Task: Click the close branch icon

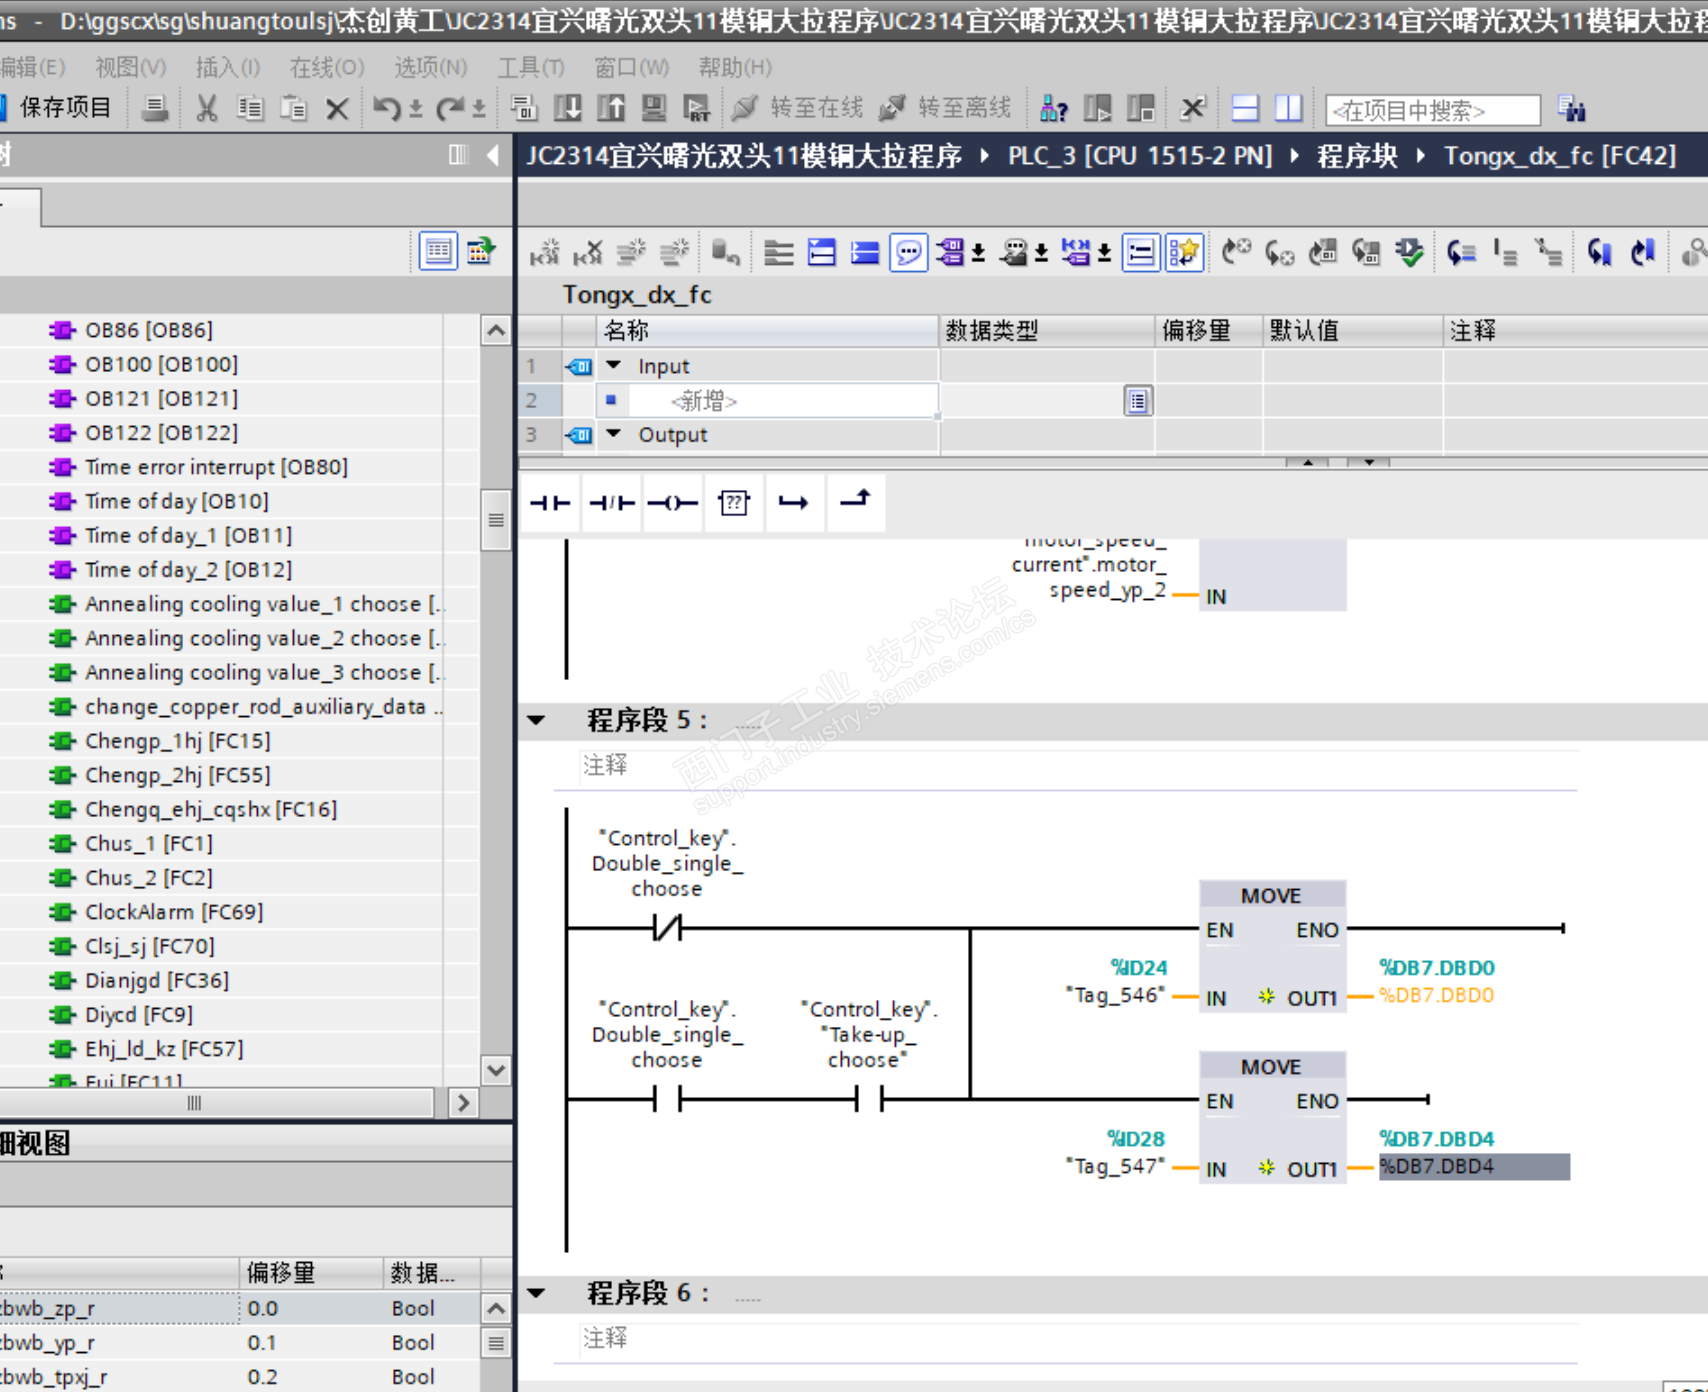Action: [x=855, y=500]
